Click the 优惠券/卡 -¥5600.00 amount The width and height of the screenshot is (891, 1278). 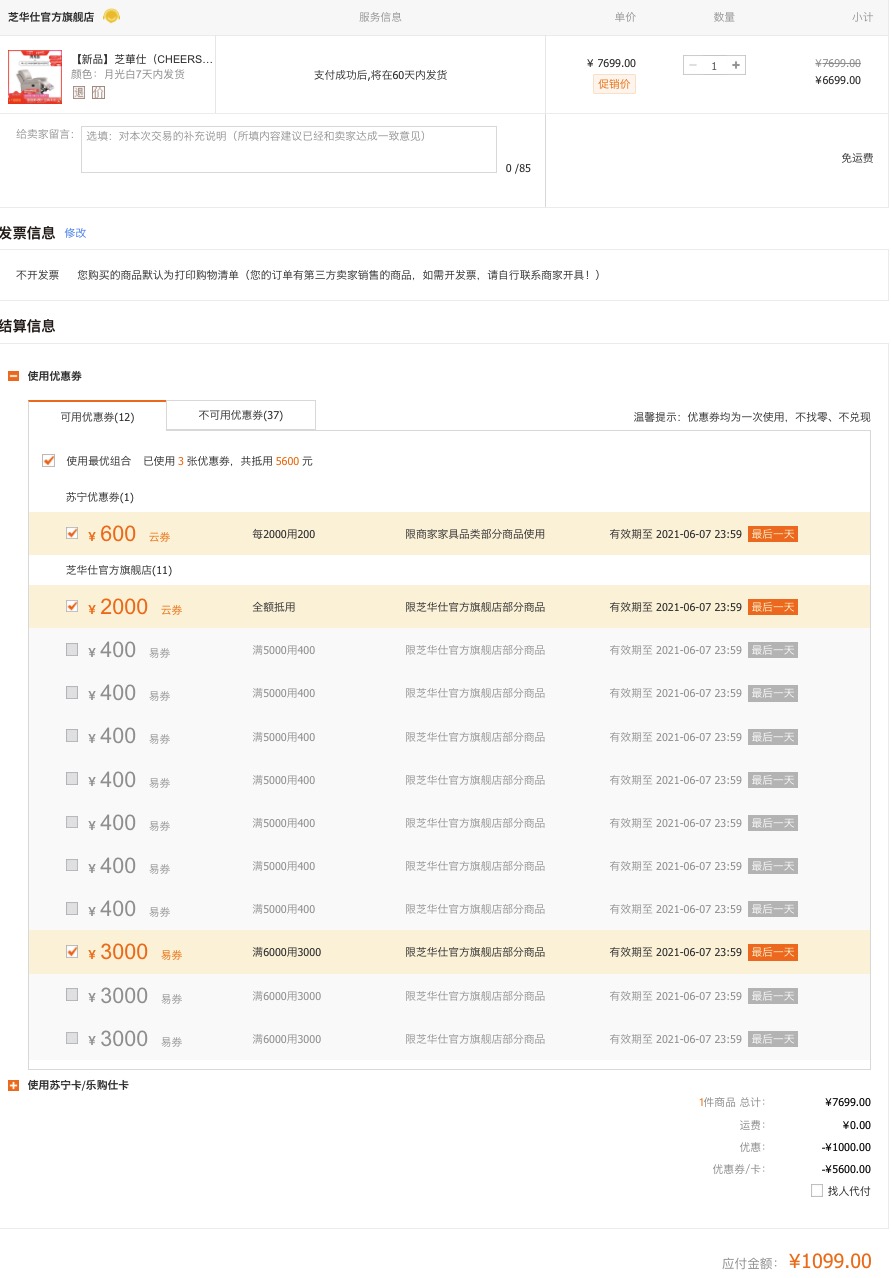[x=846, y=1169]
